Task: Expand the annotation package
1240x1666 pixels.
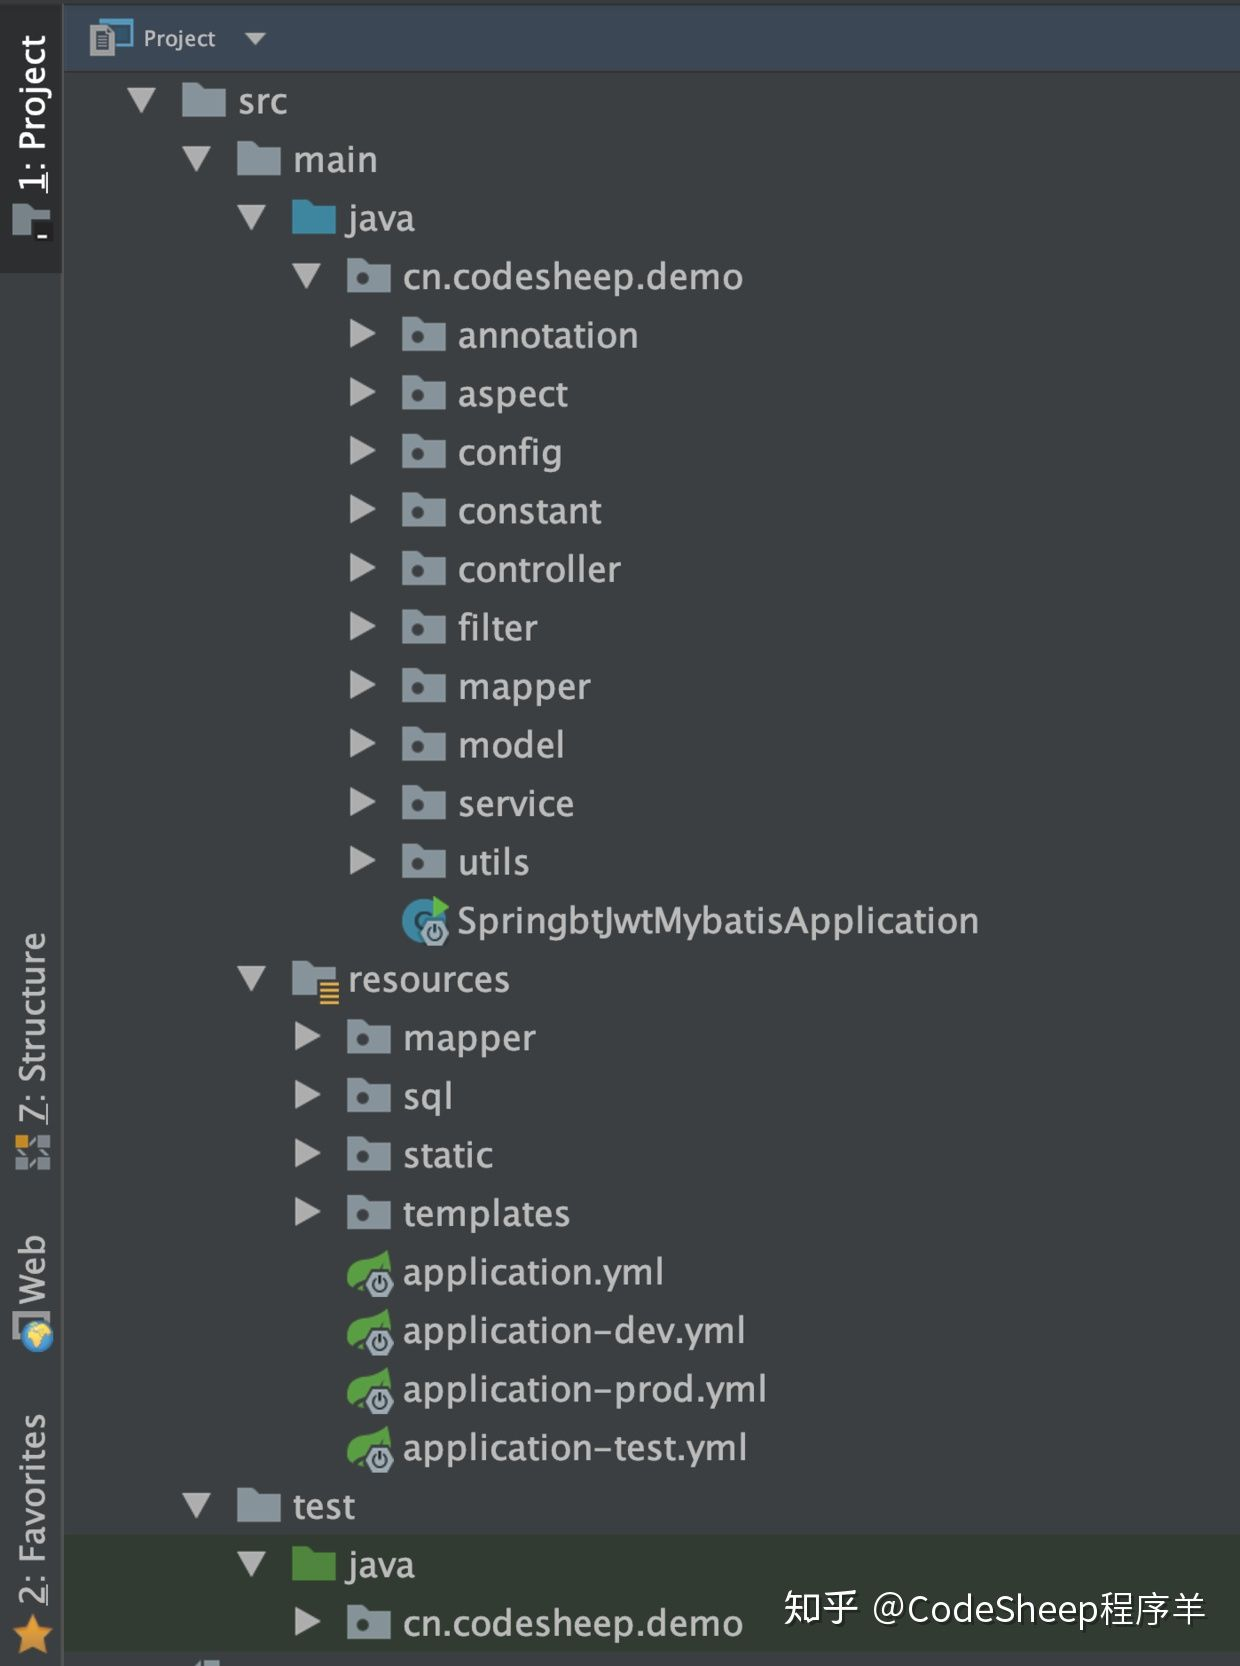Action: pos(362,335)
